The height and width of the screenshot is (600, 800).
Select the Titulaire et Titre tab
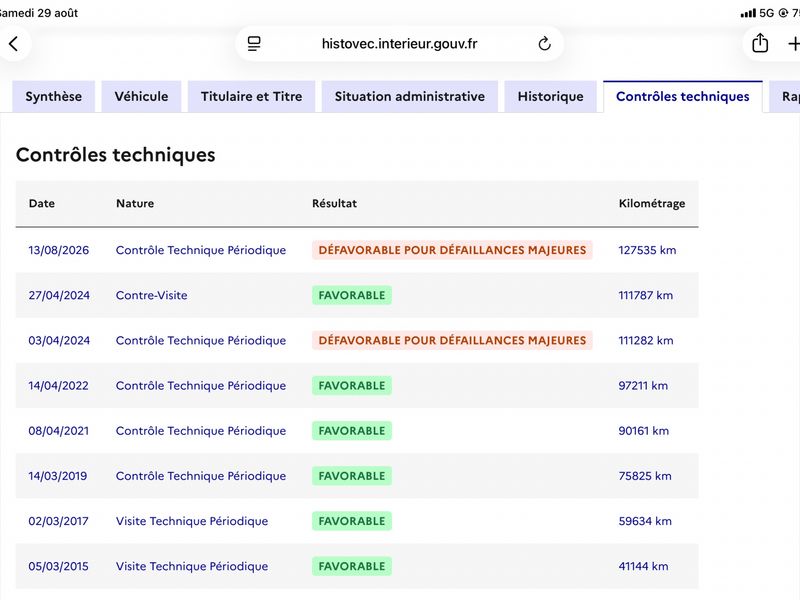(x=252, y=96)
